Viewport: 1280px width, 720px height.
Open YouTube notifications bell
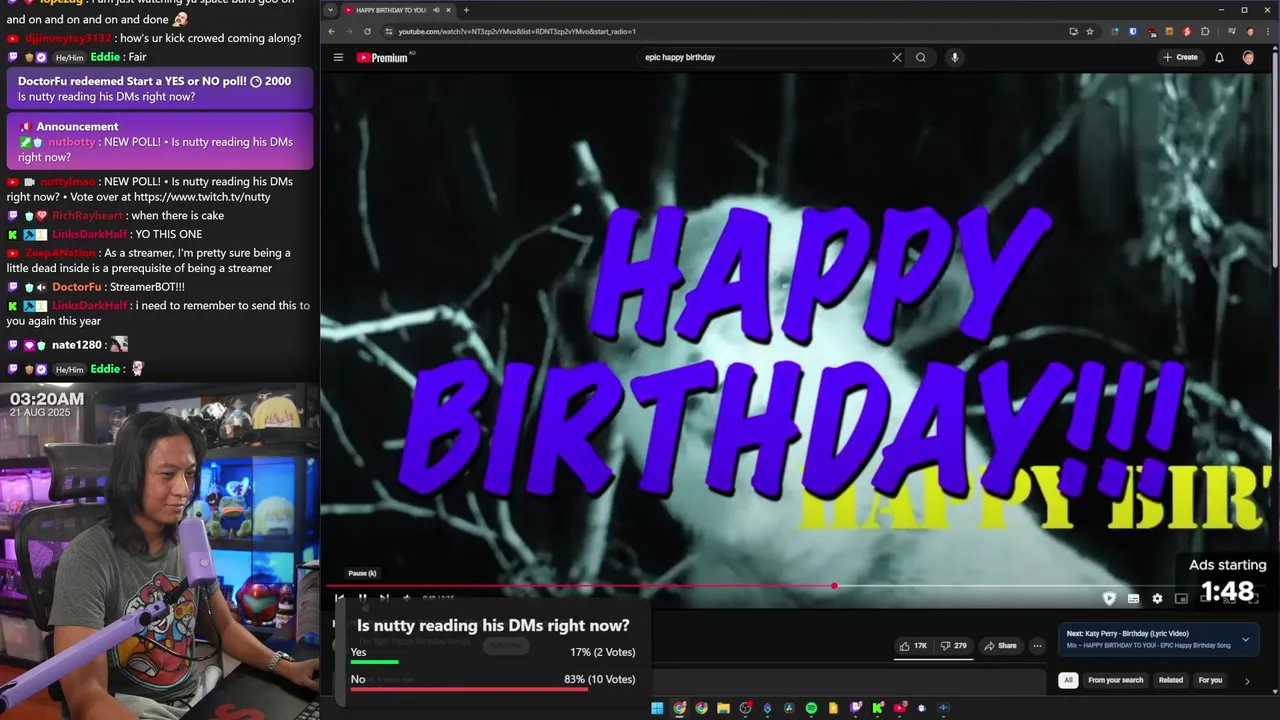(1219, 57)
